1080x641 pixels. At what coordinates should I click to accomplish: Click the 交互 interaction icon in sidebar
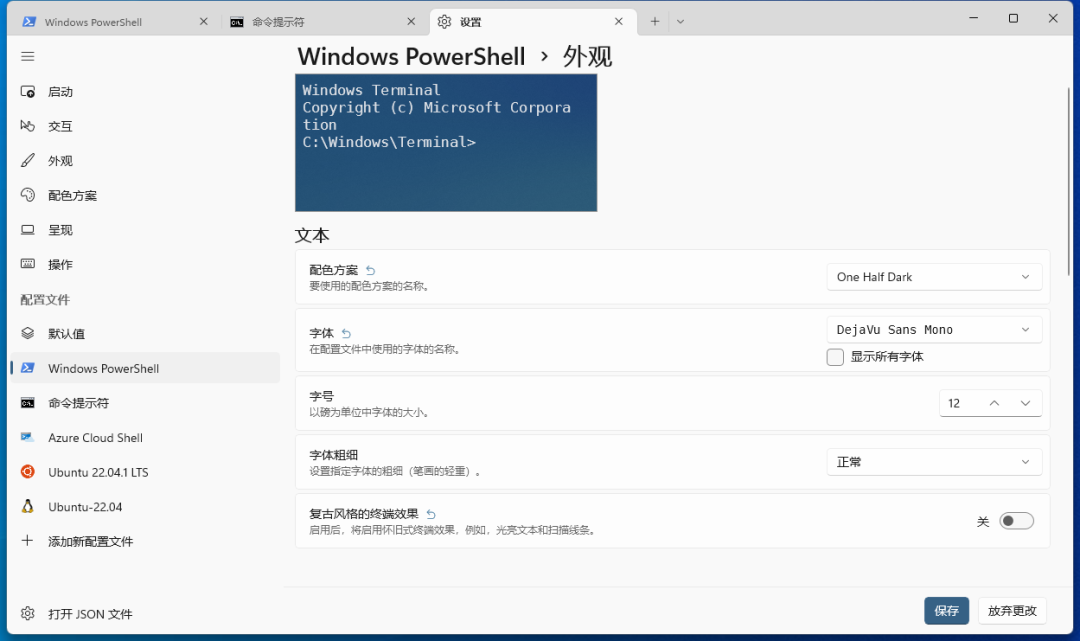click(28, 126)
